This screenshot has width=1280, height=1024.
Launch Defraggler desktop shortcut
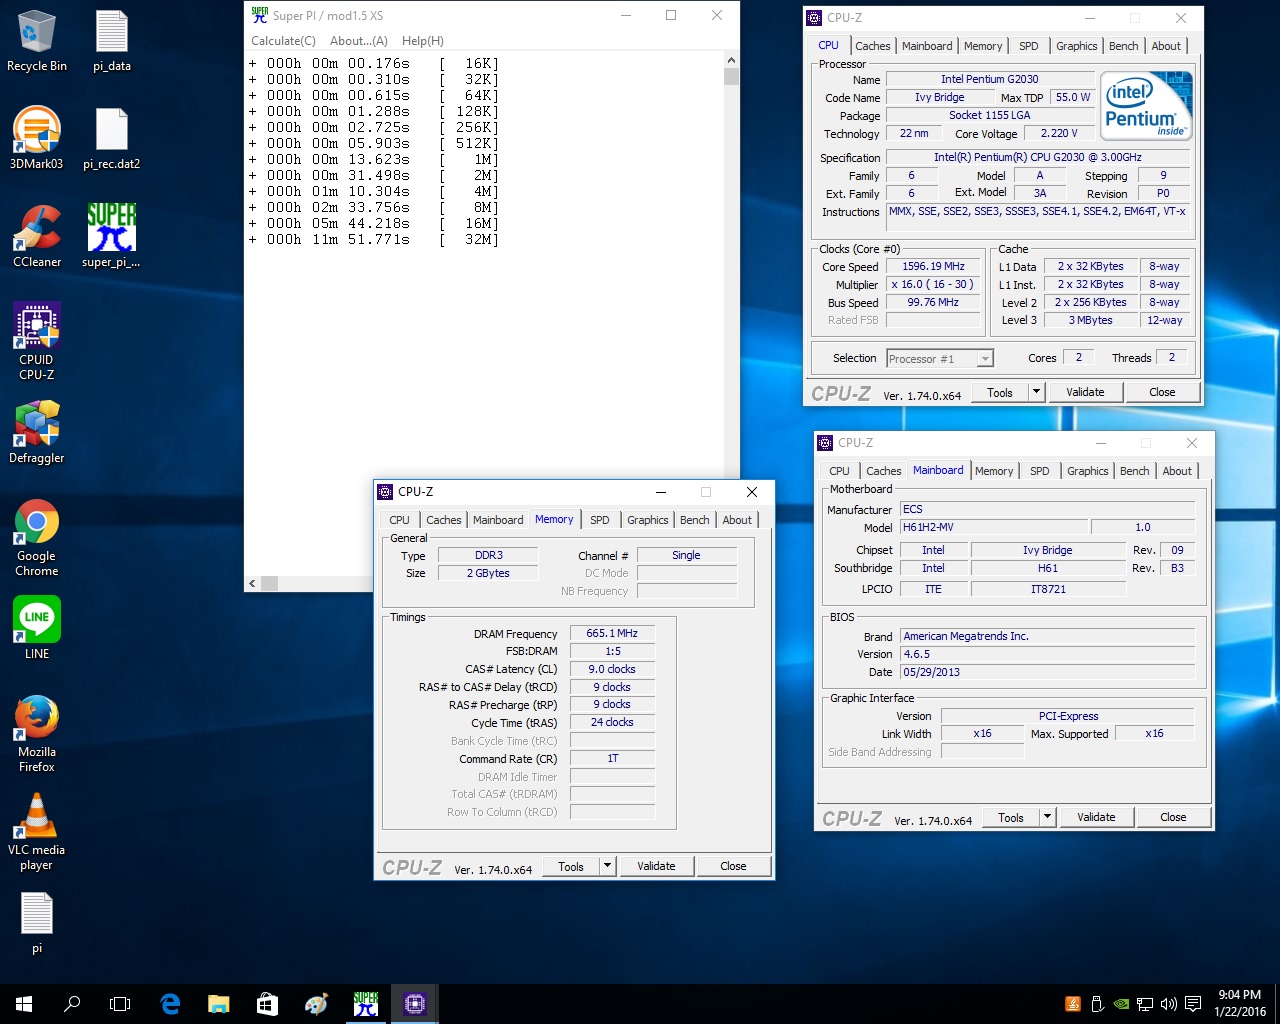tap(36, 432)
